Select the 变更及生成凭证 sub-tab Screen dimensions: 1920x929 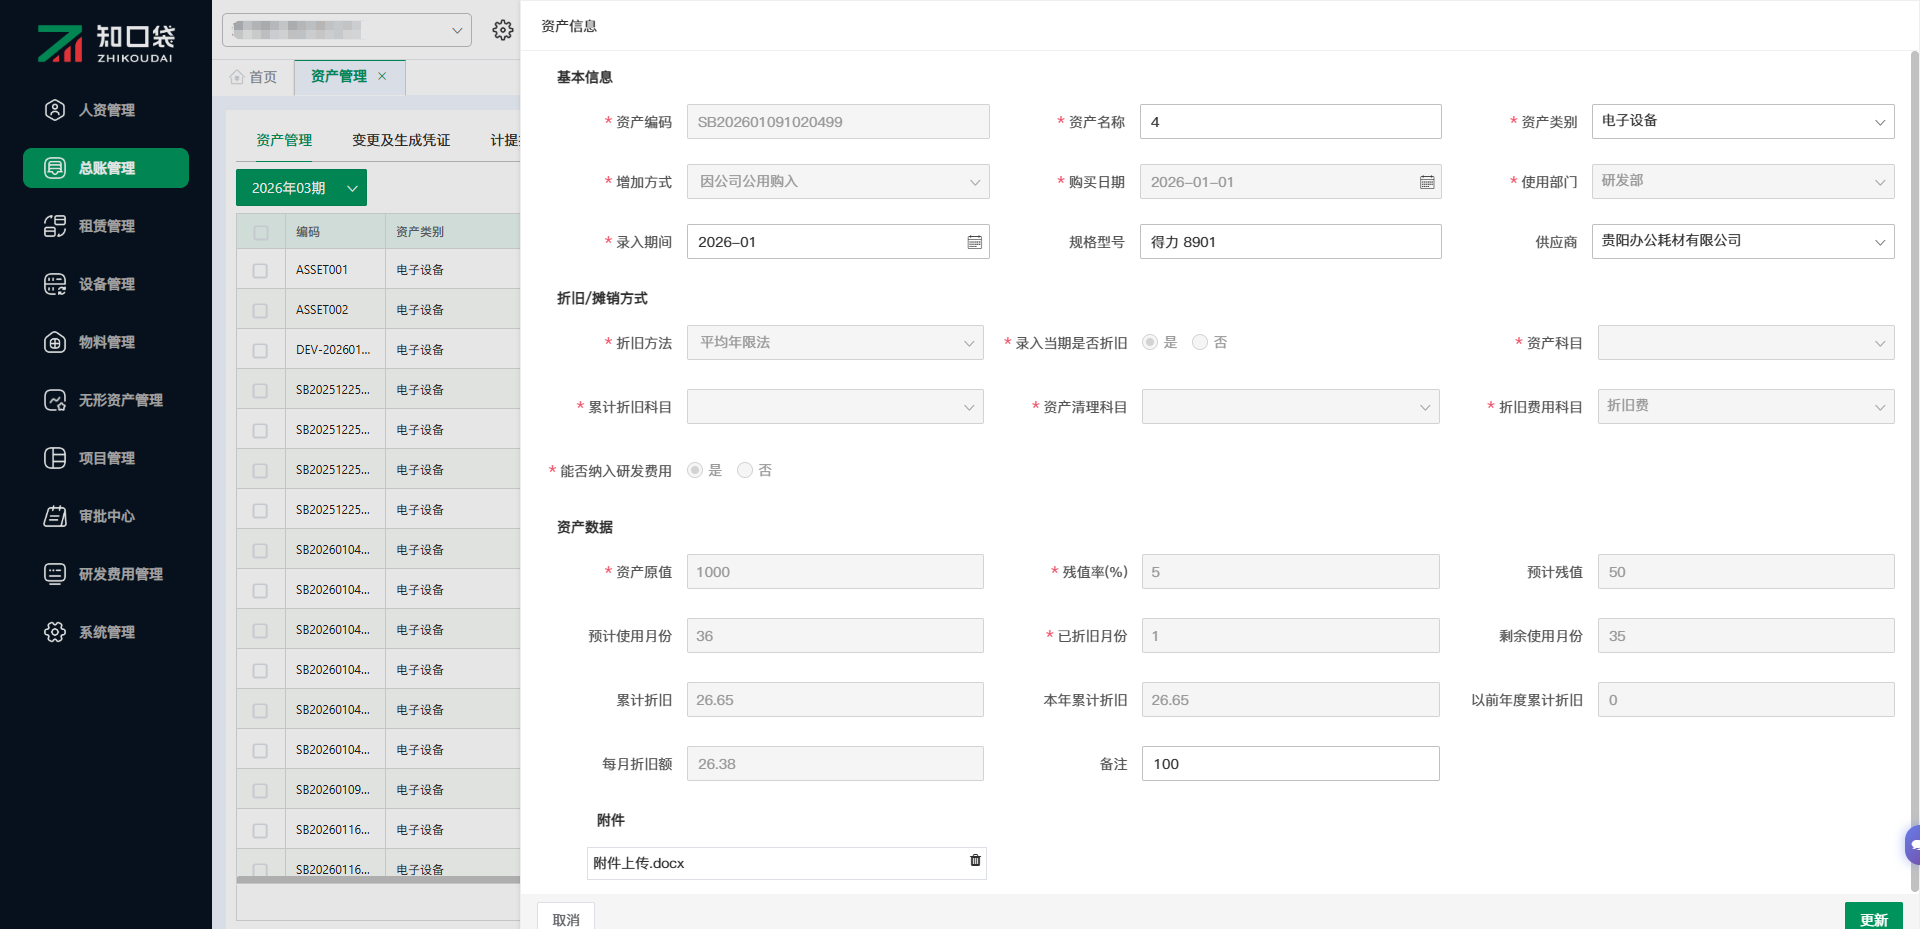point(401,140)
